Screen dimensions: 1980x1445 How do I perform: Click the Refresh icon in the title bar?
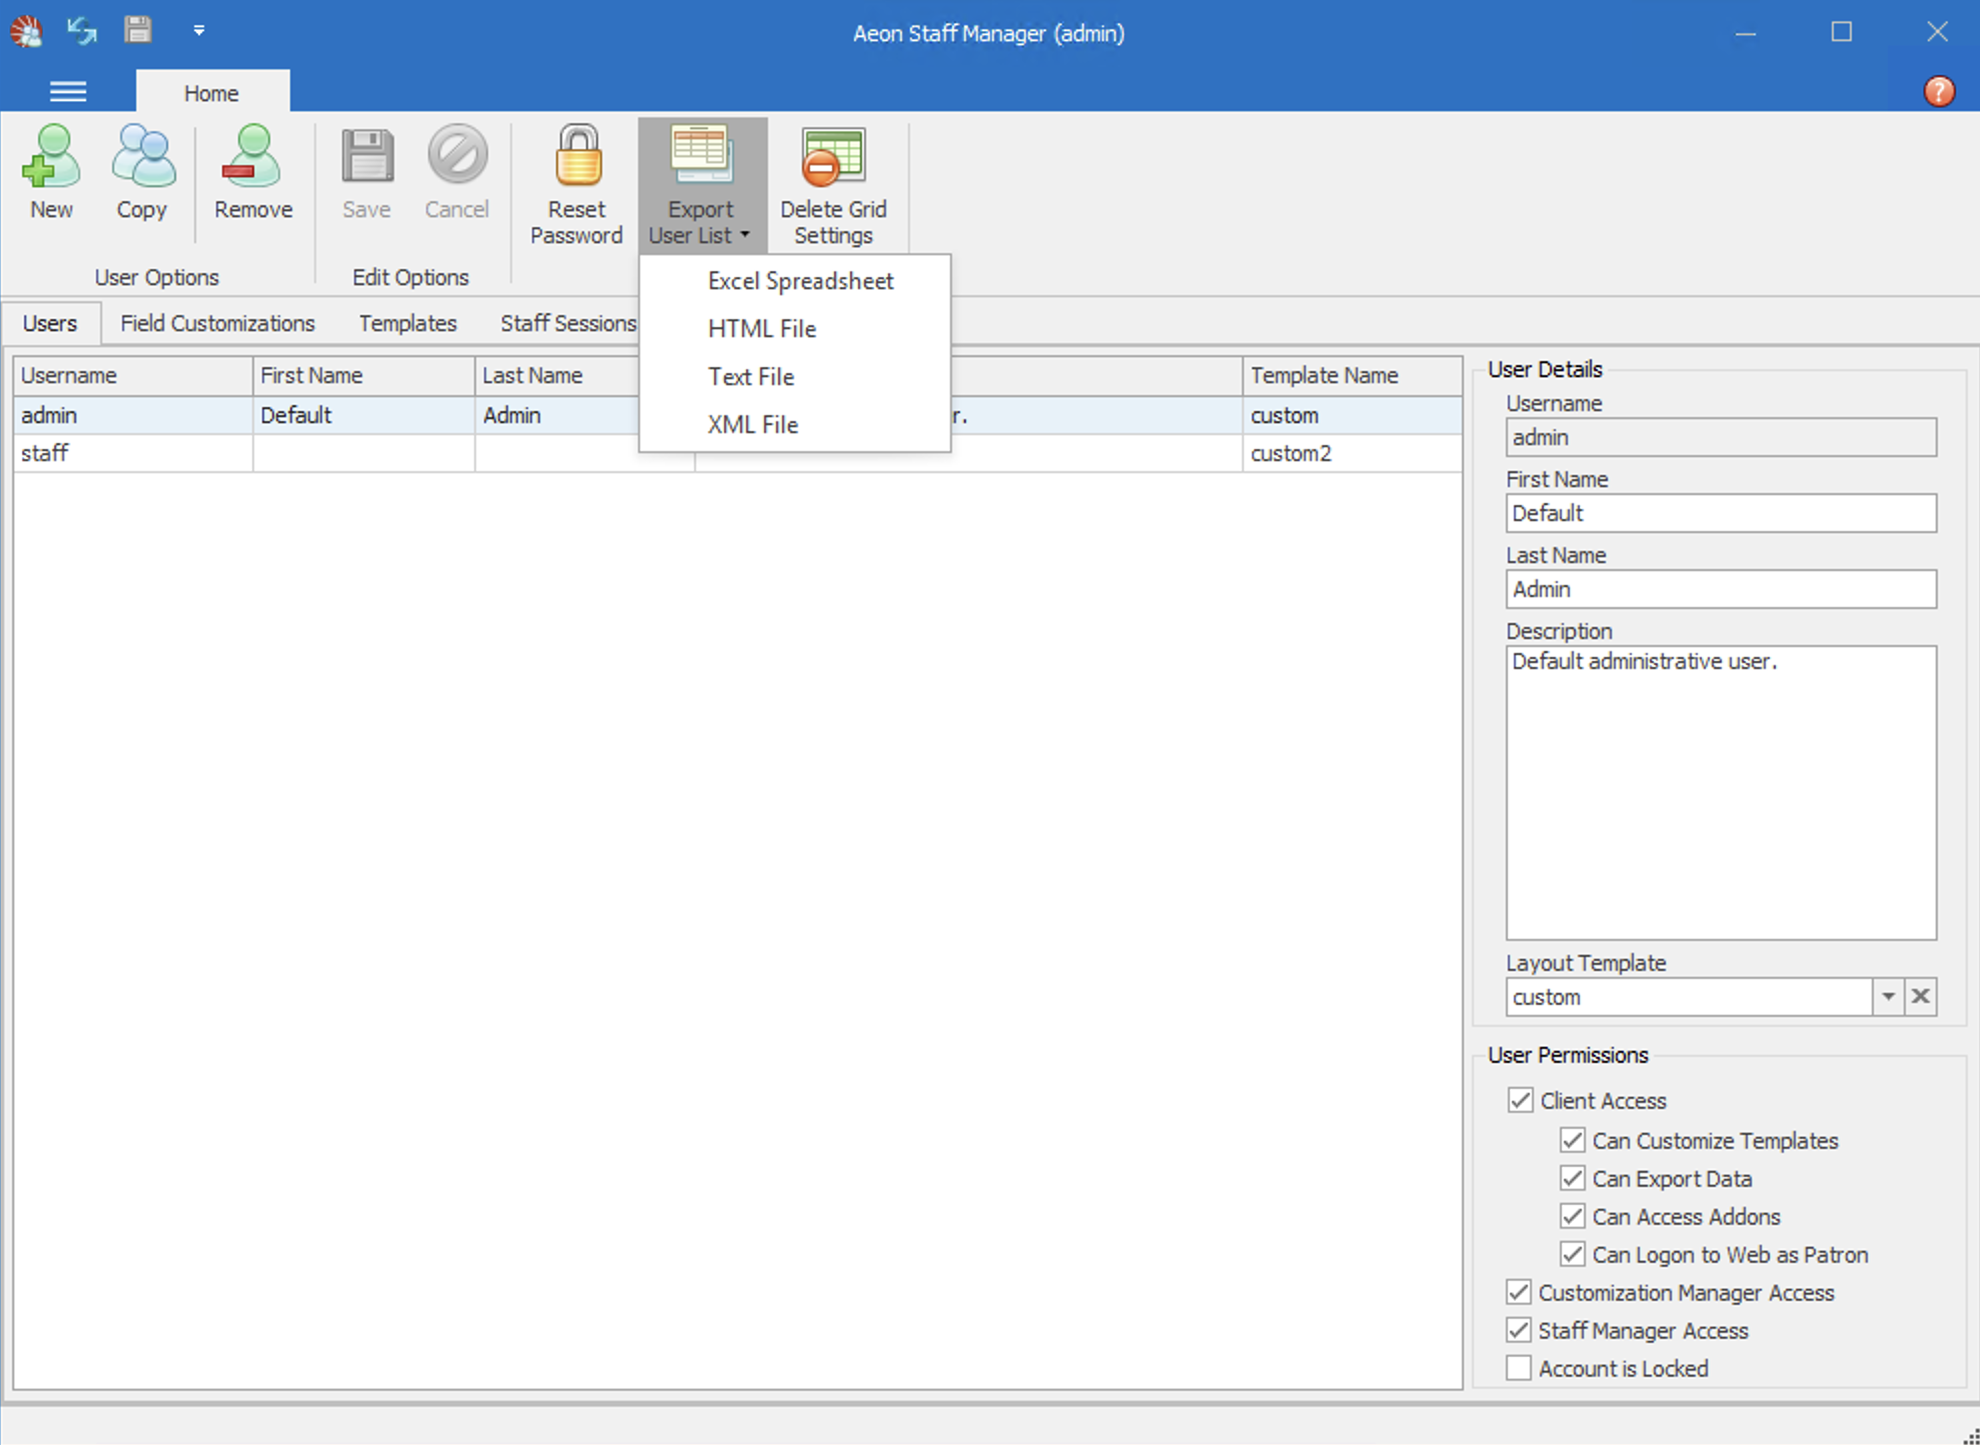[x=81, y=31]
